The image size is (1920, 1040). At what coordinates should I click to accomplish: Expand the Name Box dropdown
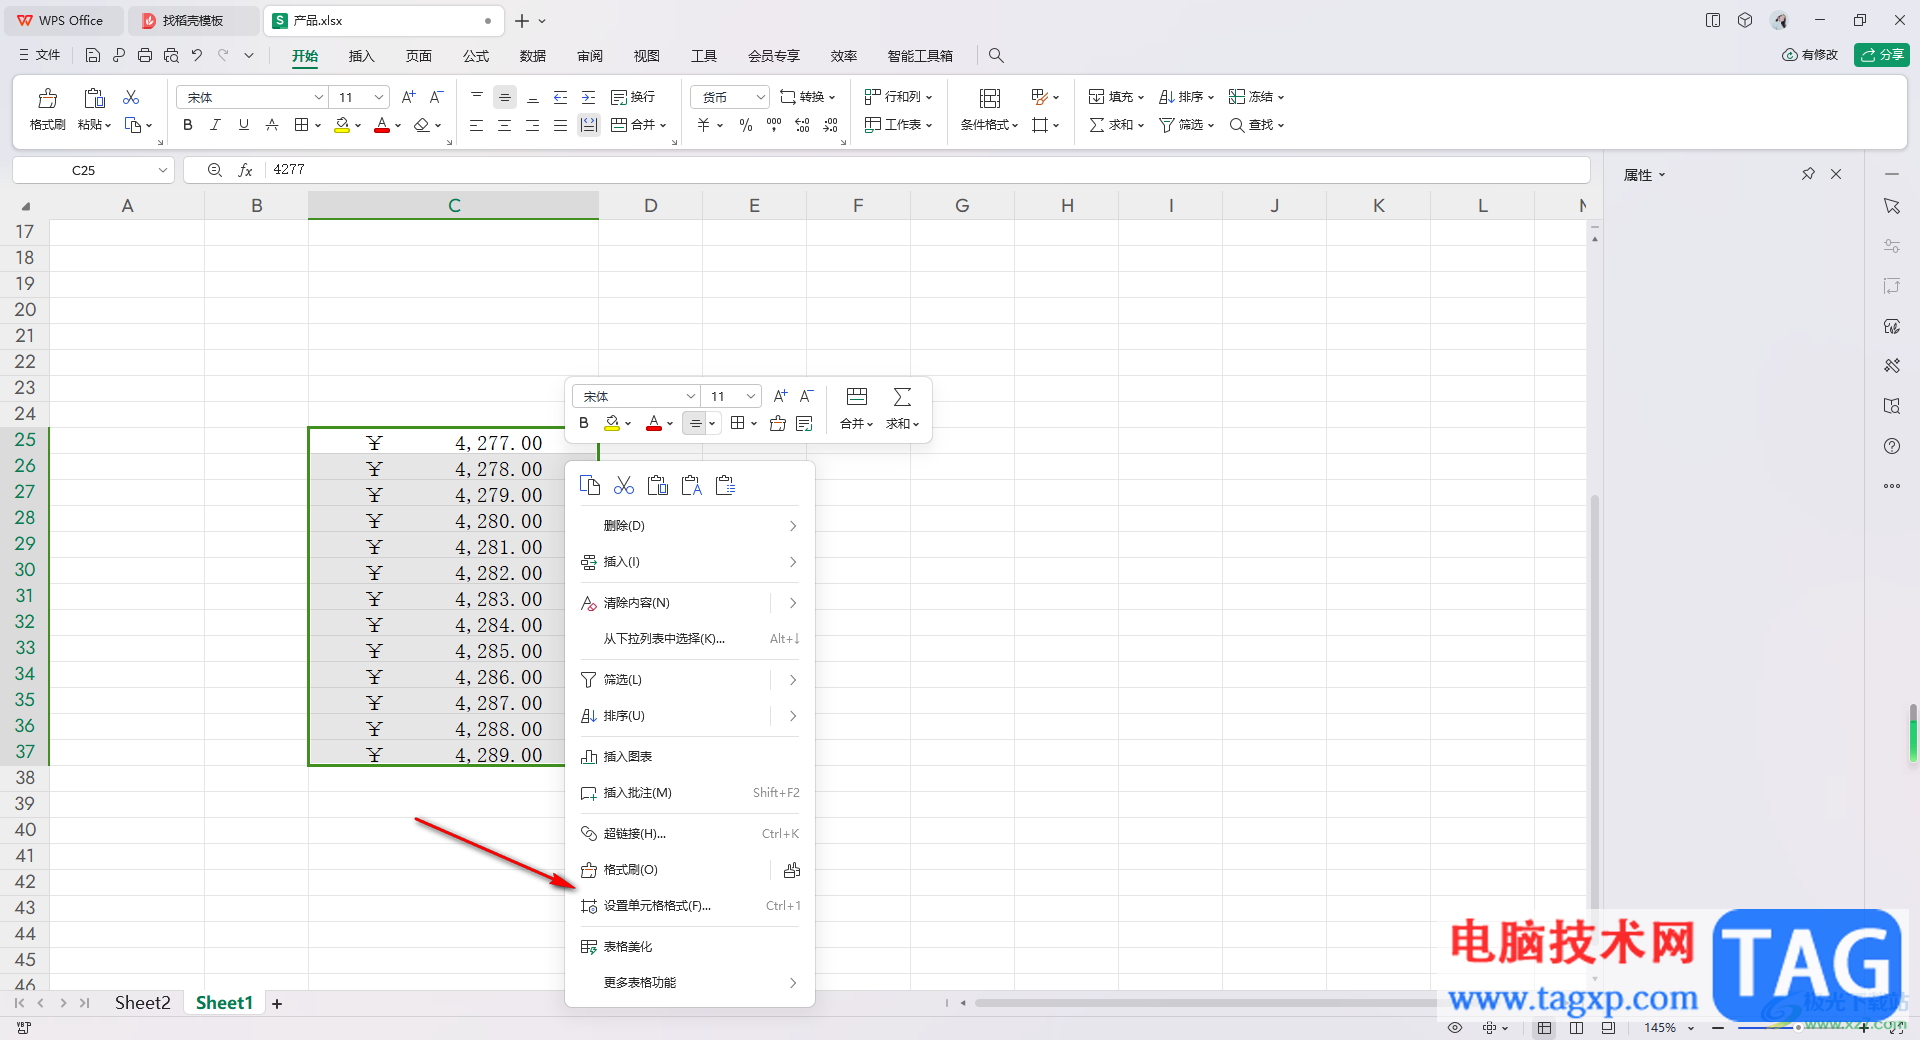coord(162,170)
